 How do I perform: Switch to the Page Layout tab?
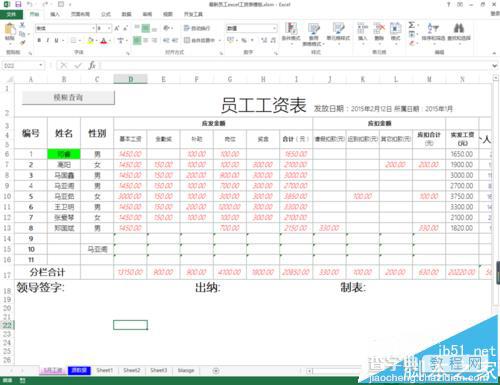pos(80,14)
